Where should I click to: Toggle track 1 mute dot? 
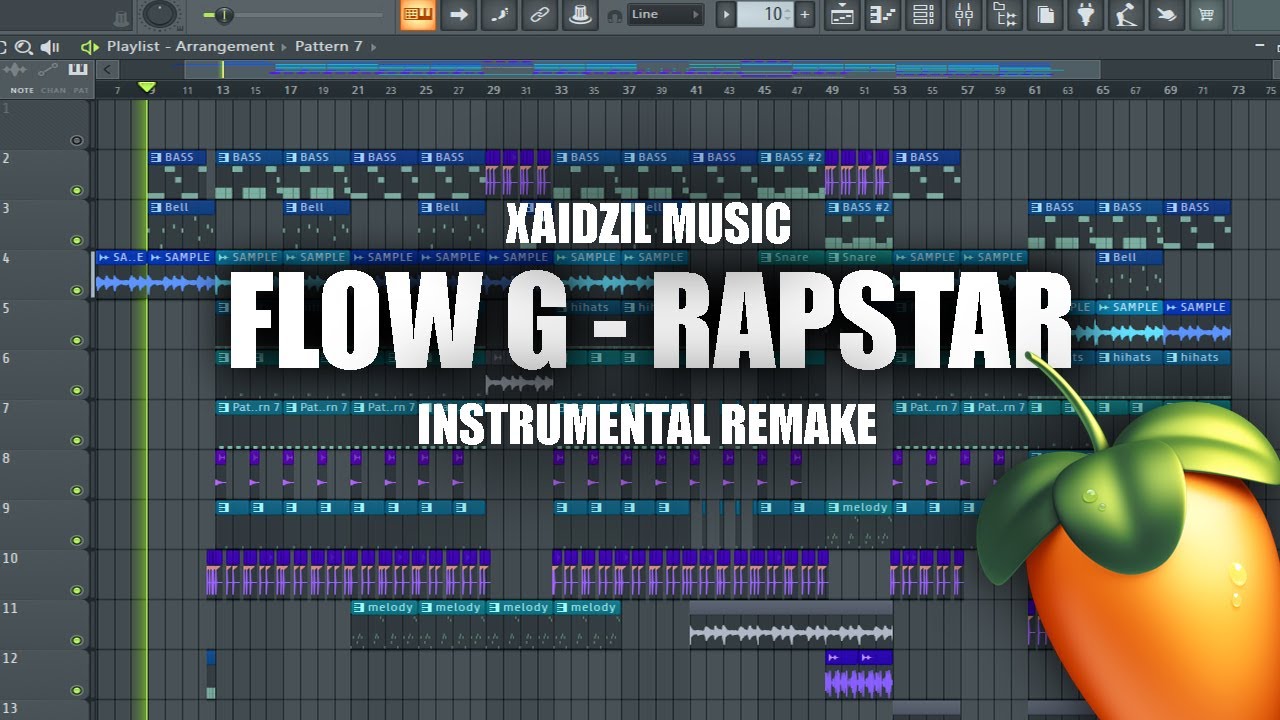click(77, 140)
